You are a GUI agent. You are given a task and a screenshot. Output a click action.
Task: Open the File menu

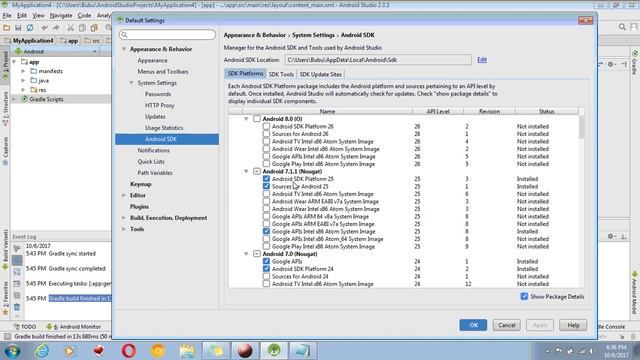click(7, 16)
